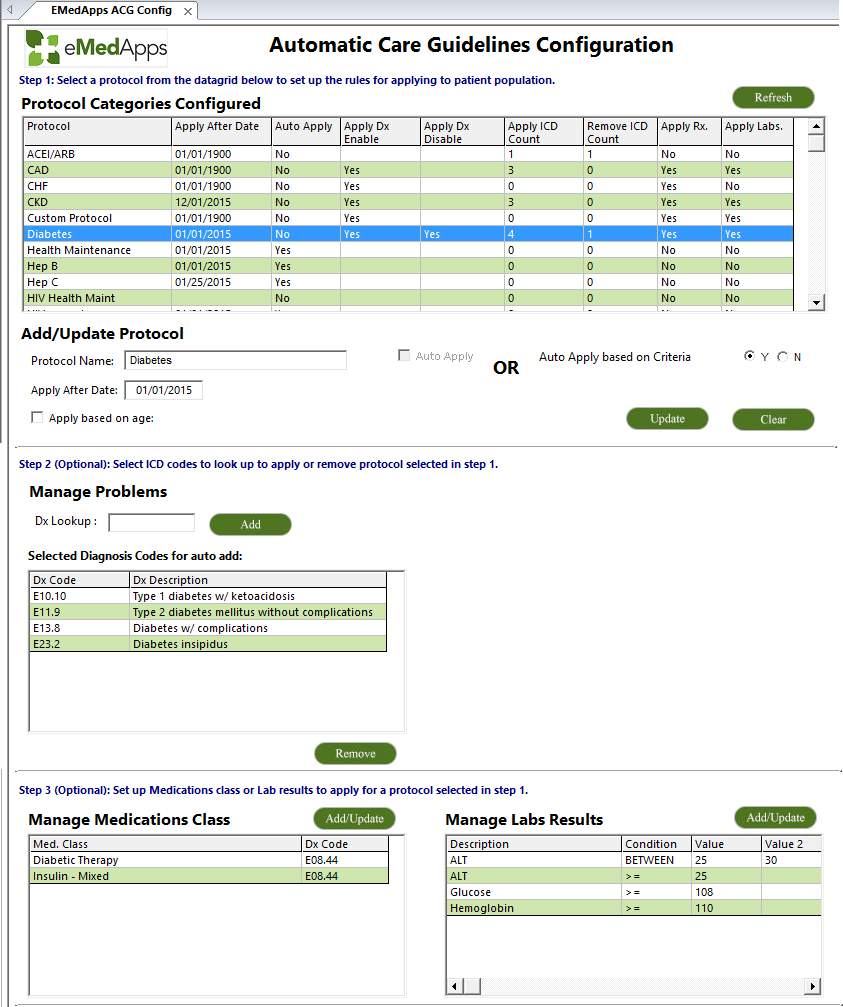Viewport: 843px width, 1007px height.
Task: Select the ALT BETWEEN lab row
Action: [x=634, y=860]
